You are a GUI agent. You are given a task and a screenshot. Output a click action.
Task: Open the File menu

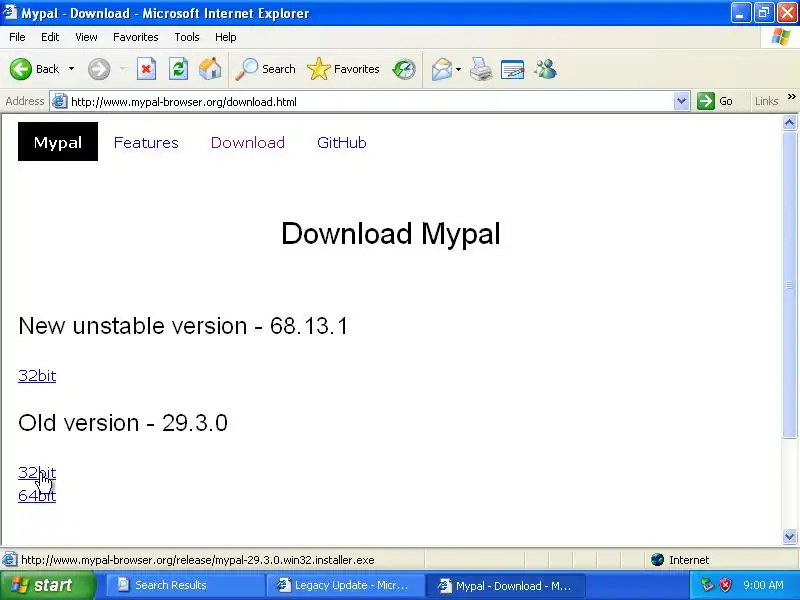coord(17,37)
